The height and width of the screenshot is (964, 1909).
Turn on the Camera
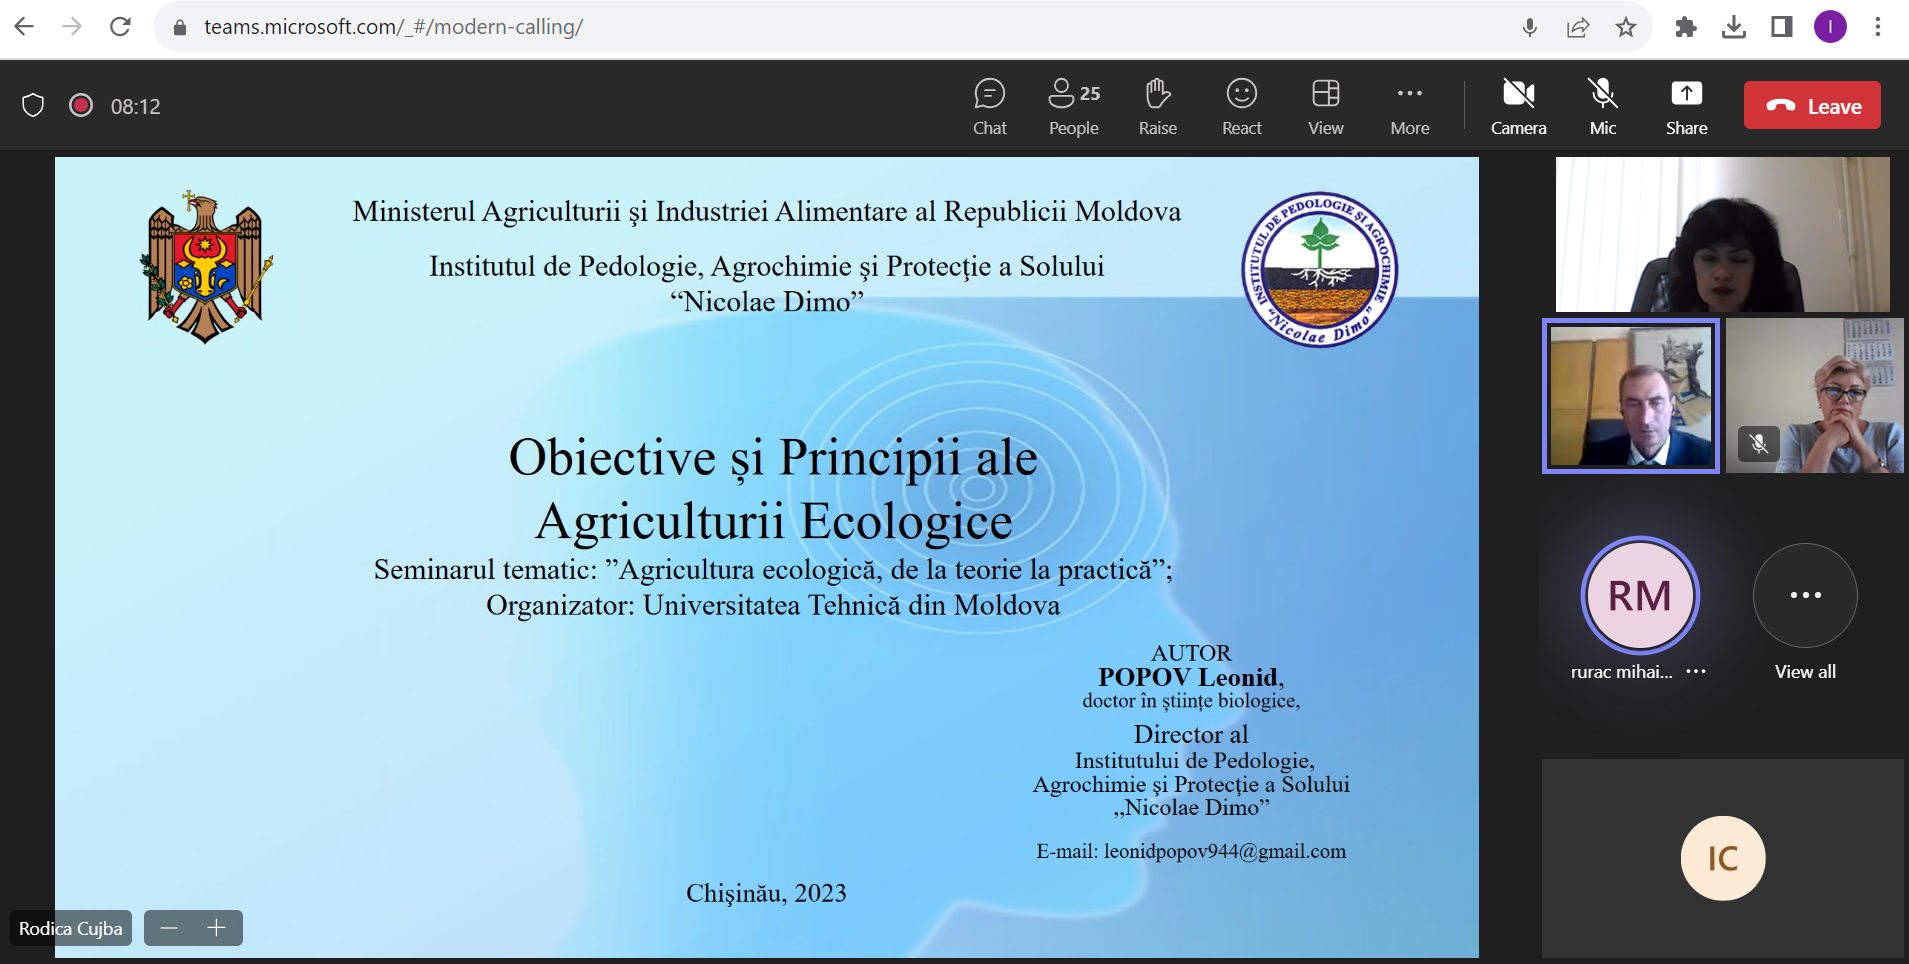tap(1518, 106)
